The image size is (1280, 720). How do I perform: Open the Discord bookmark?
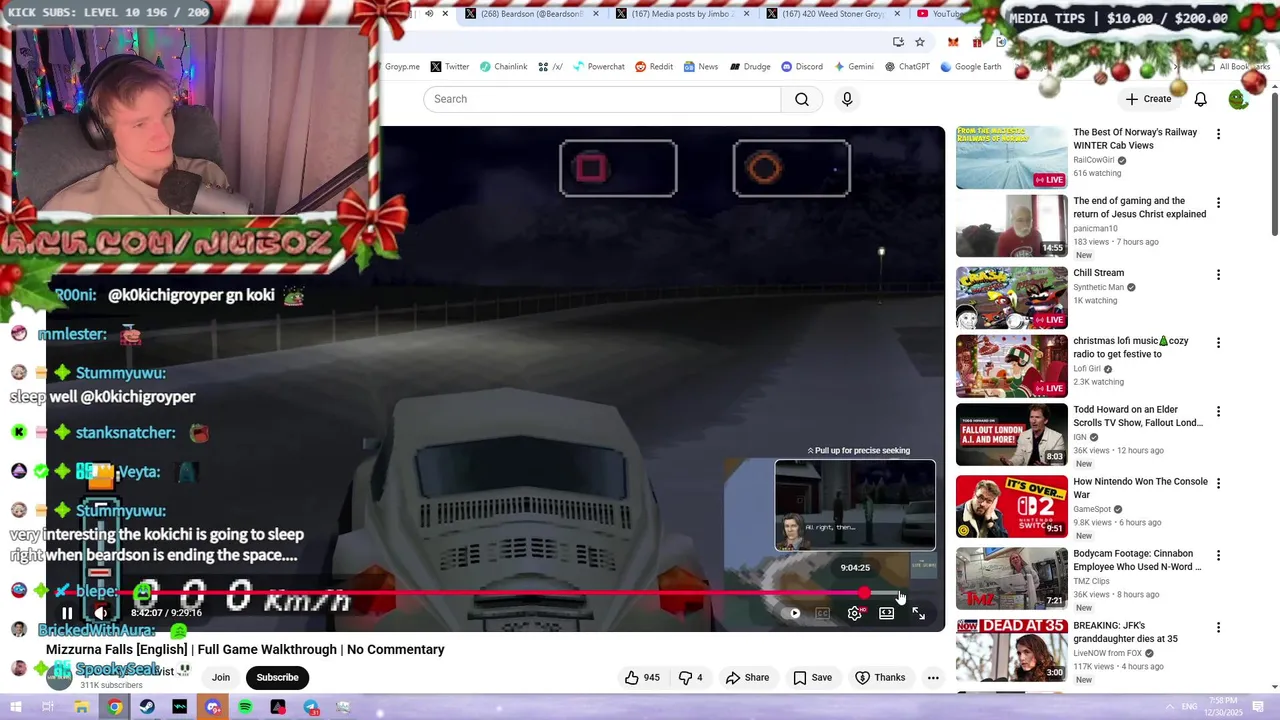pyautogui.click(x=802, y=67)
